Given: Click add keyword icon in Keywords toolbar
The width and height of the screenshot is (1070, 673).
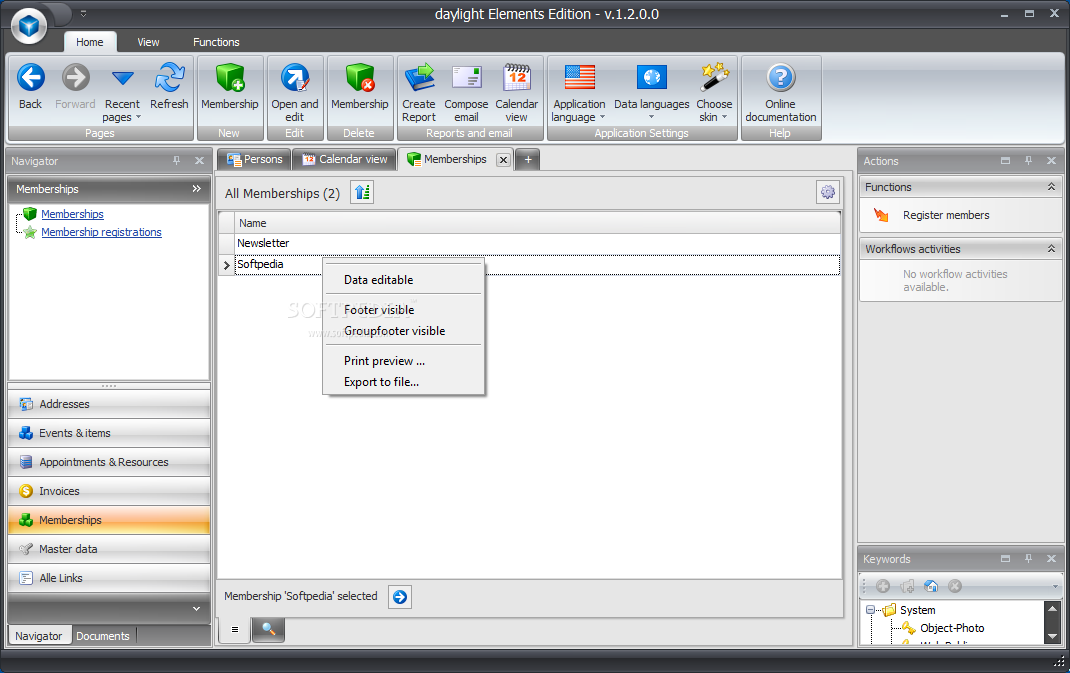Looking at the screenshot, I should (883, 586).
